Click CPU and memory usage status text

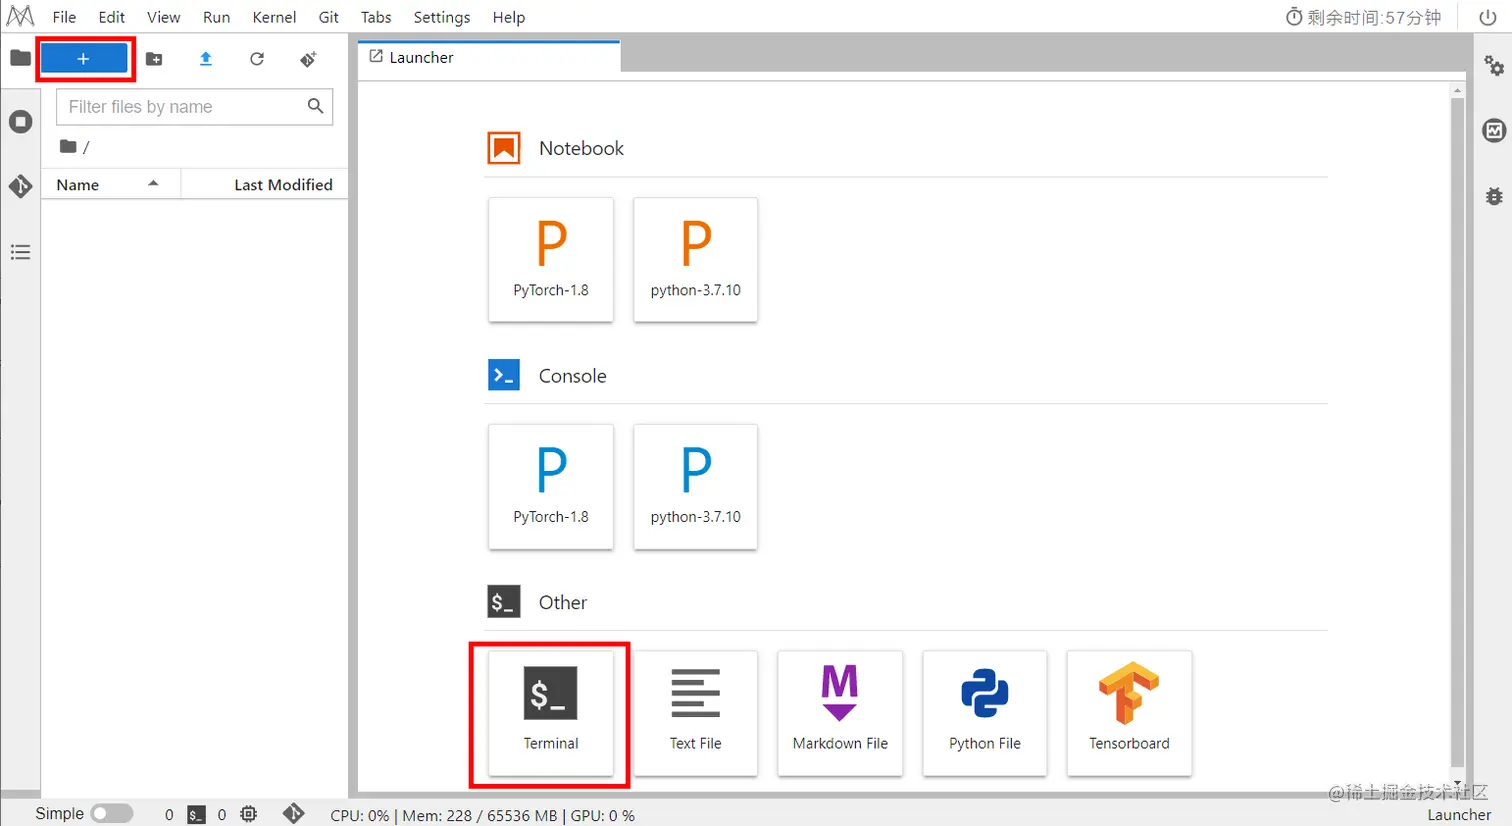(482, 815)
